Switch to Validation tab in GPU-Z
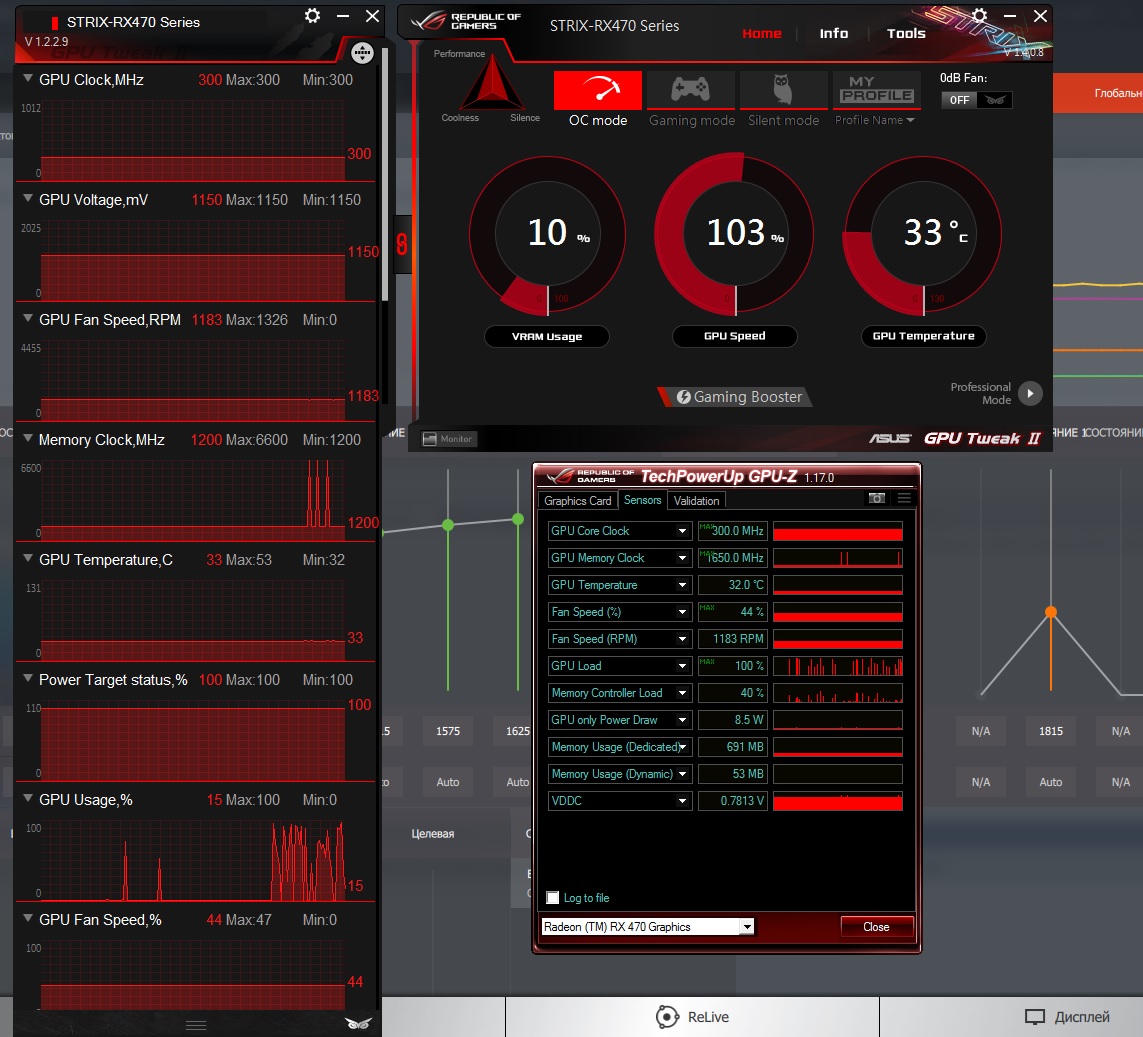 [696, 501]
